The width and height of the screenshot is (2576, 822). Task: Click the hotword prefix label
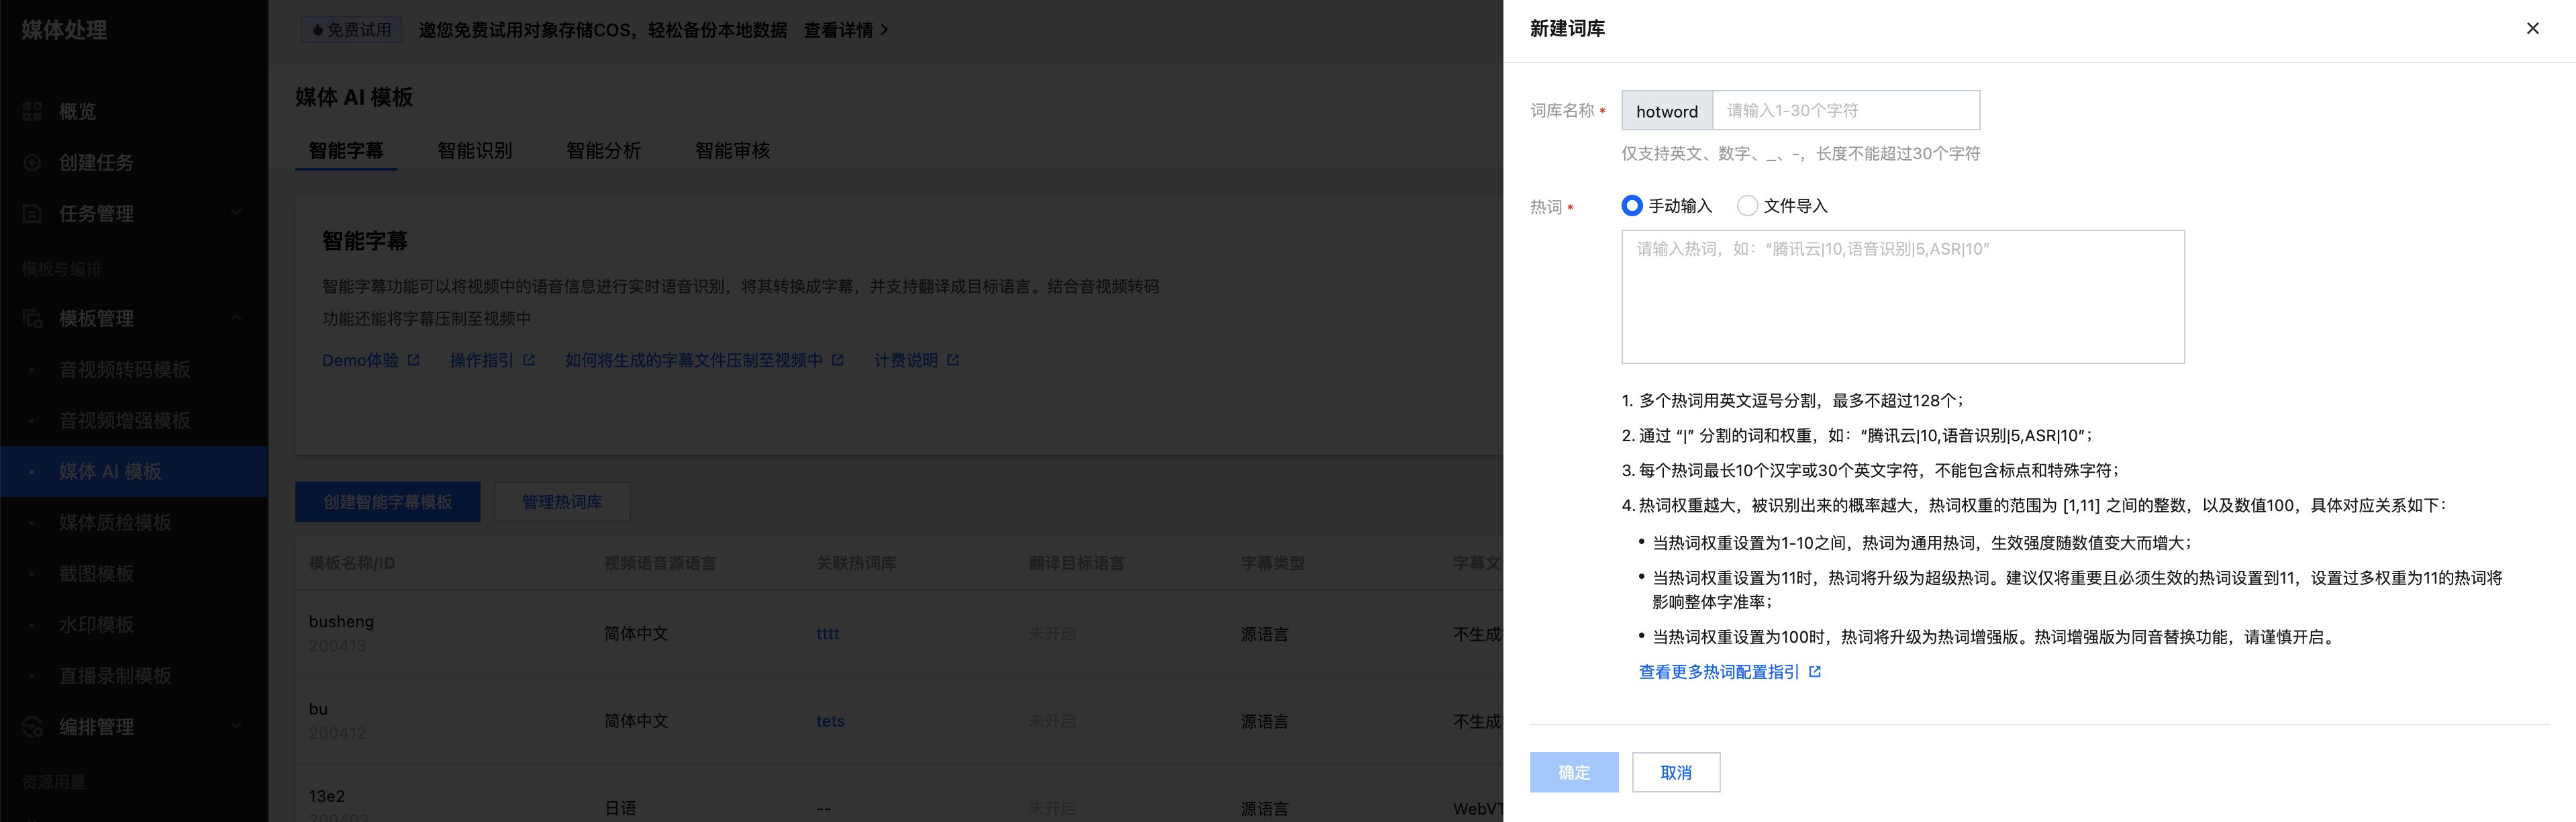coord(1667,110)
